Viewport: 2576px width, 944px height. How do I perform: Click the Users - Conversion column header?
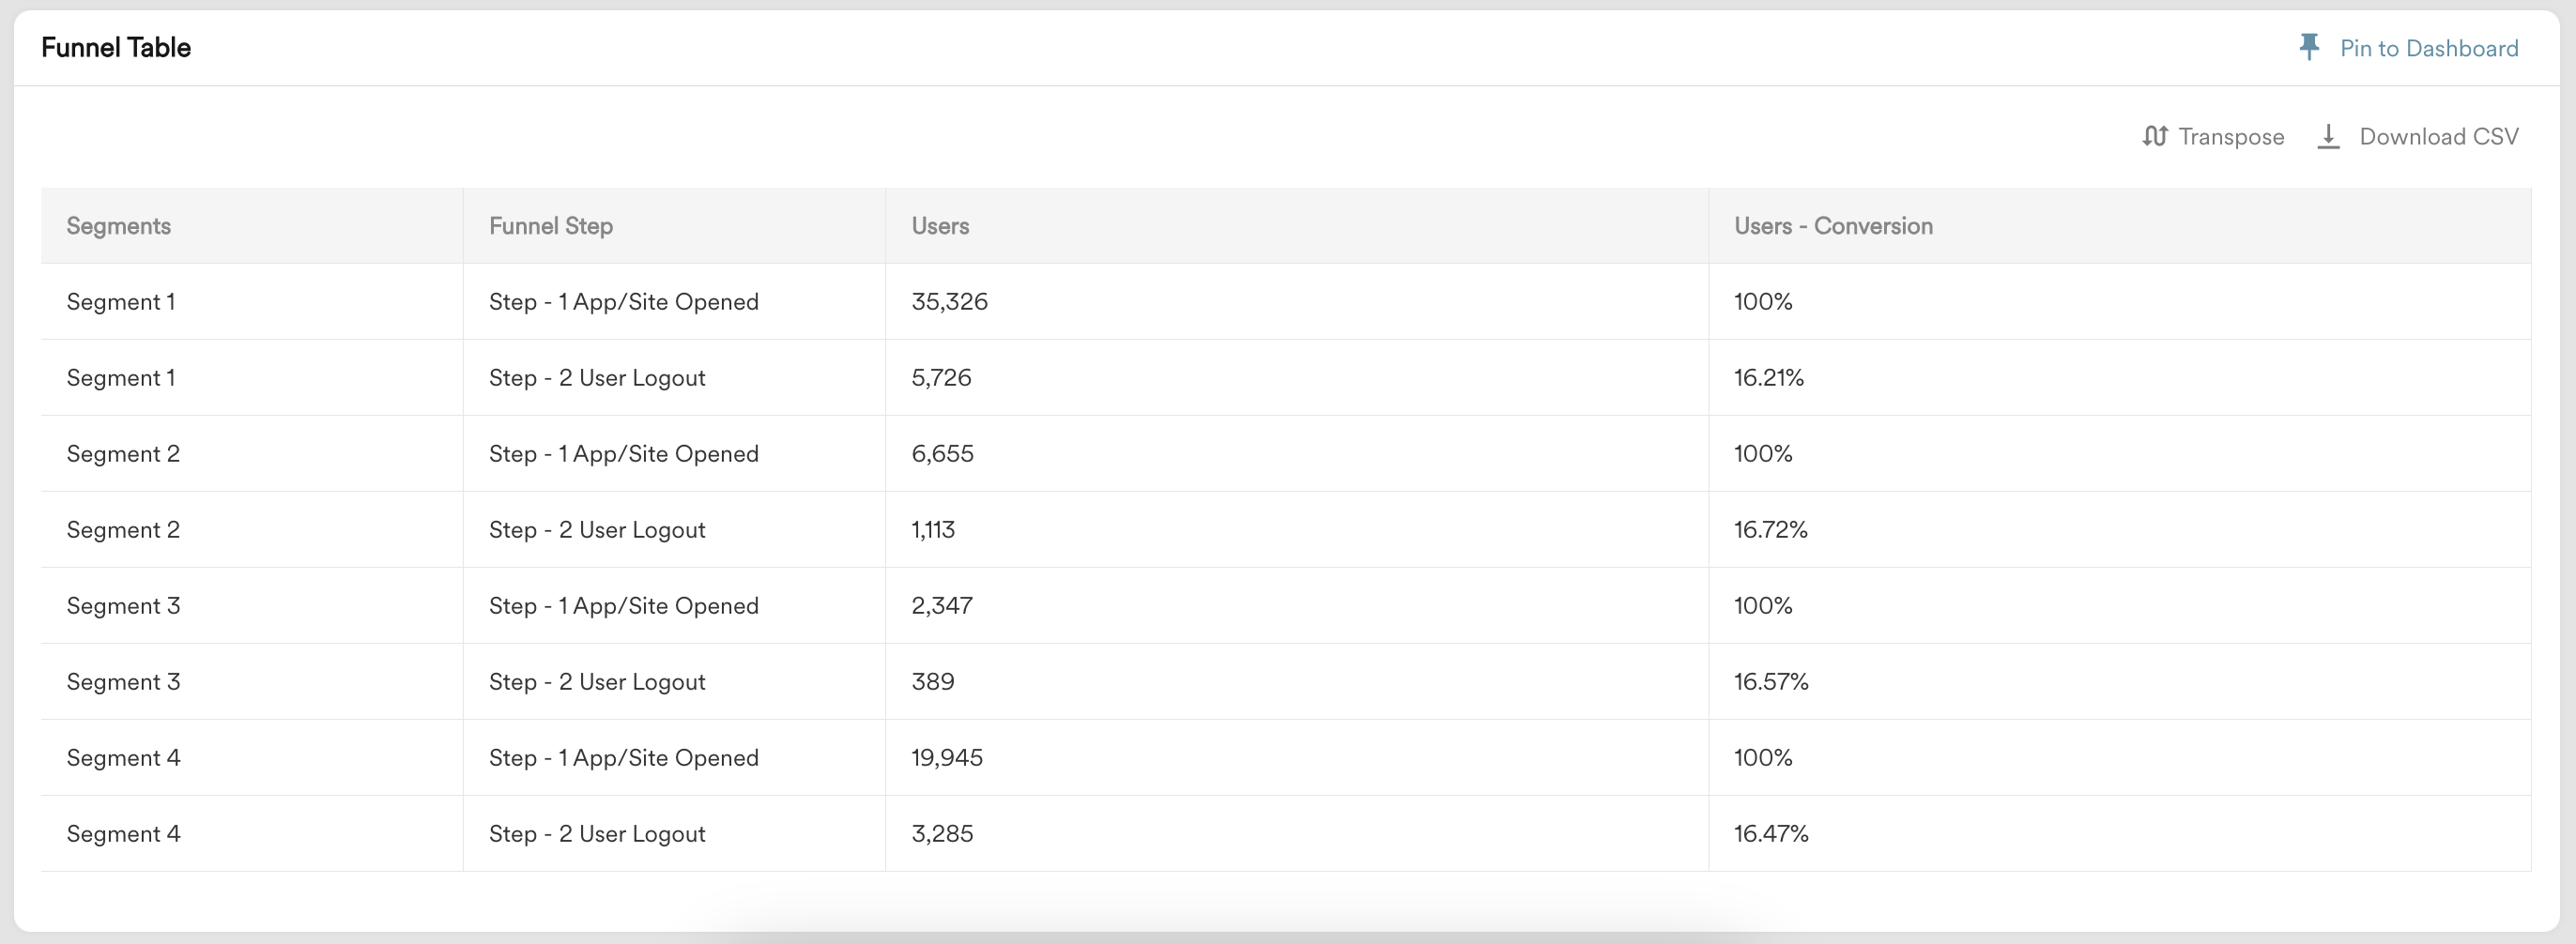coord(1832,226)
